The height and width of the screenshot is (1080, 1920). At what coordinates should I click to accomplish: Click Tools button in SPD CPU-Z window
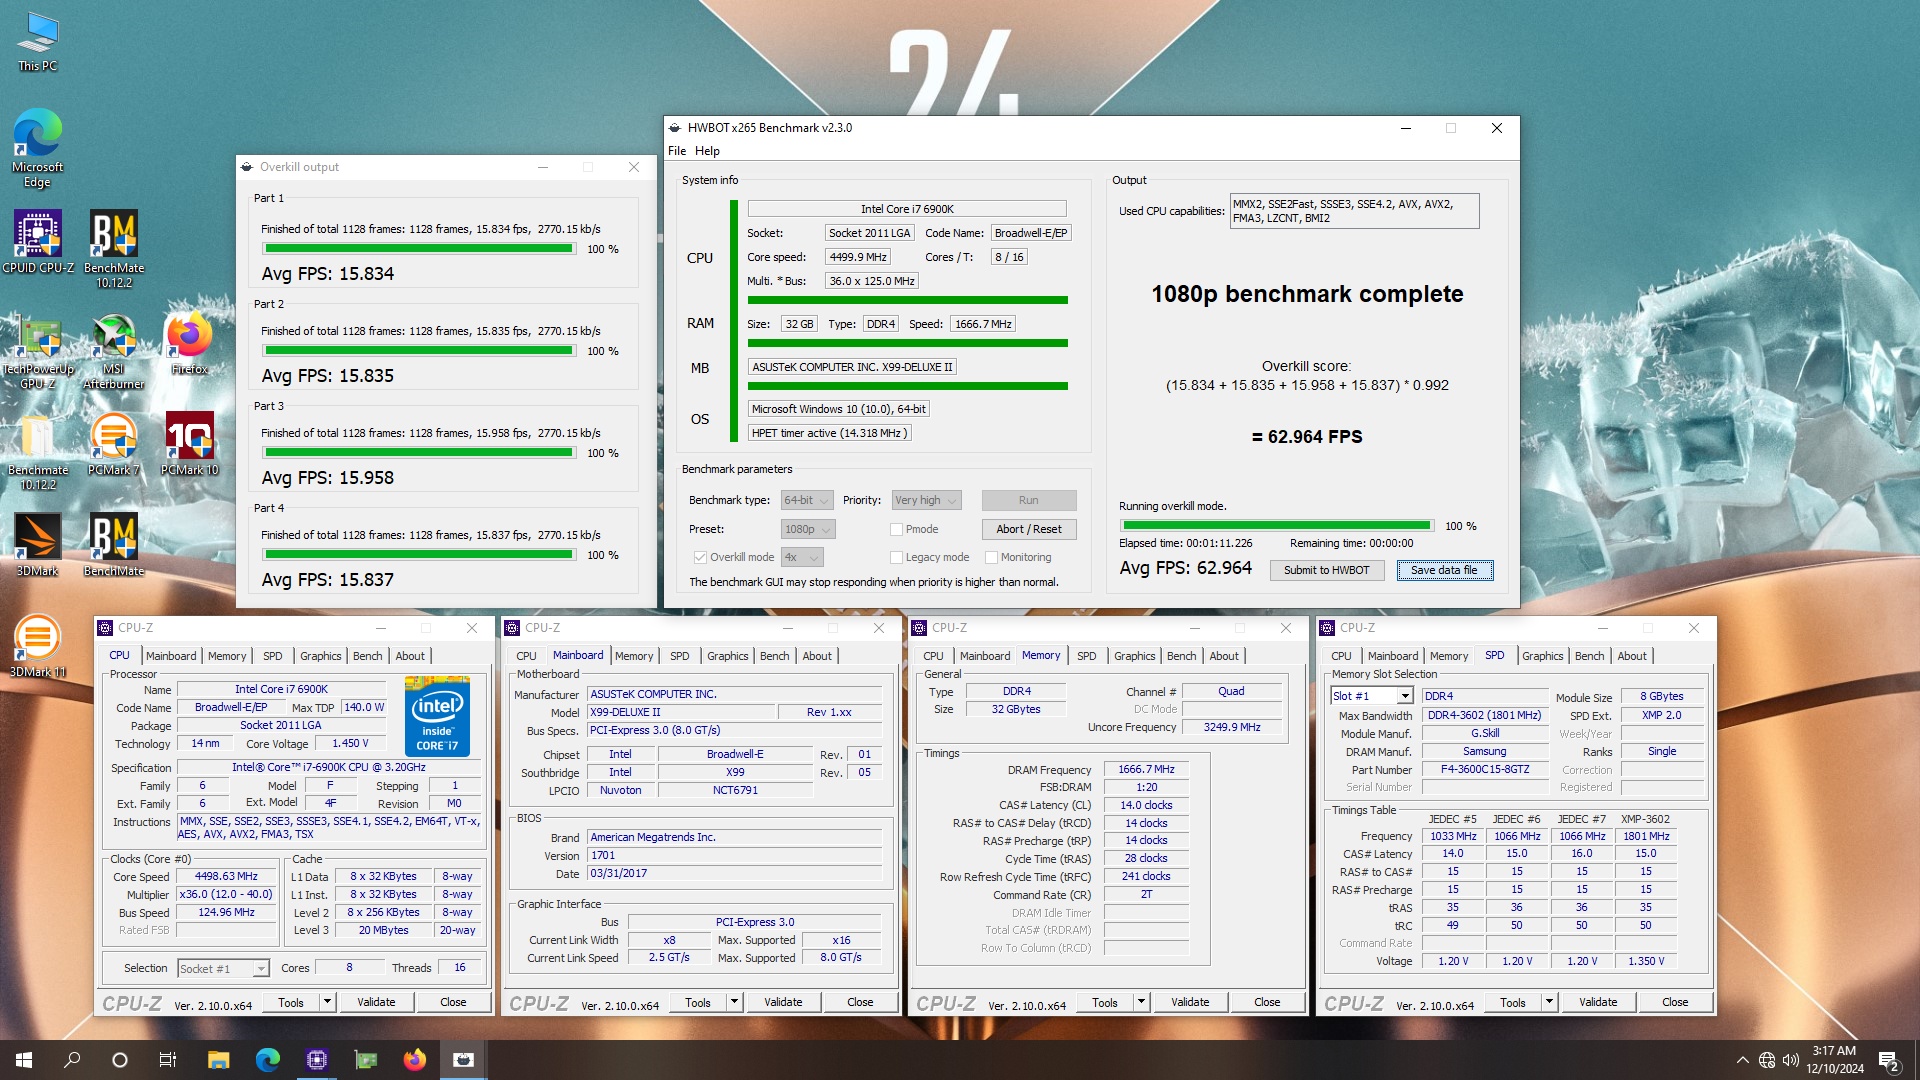click(x=1513, y=1002)
